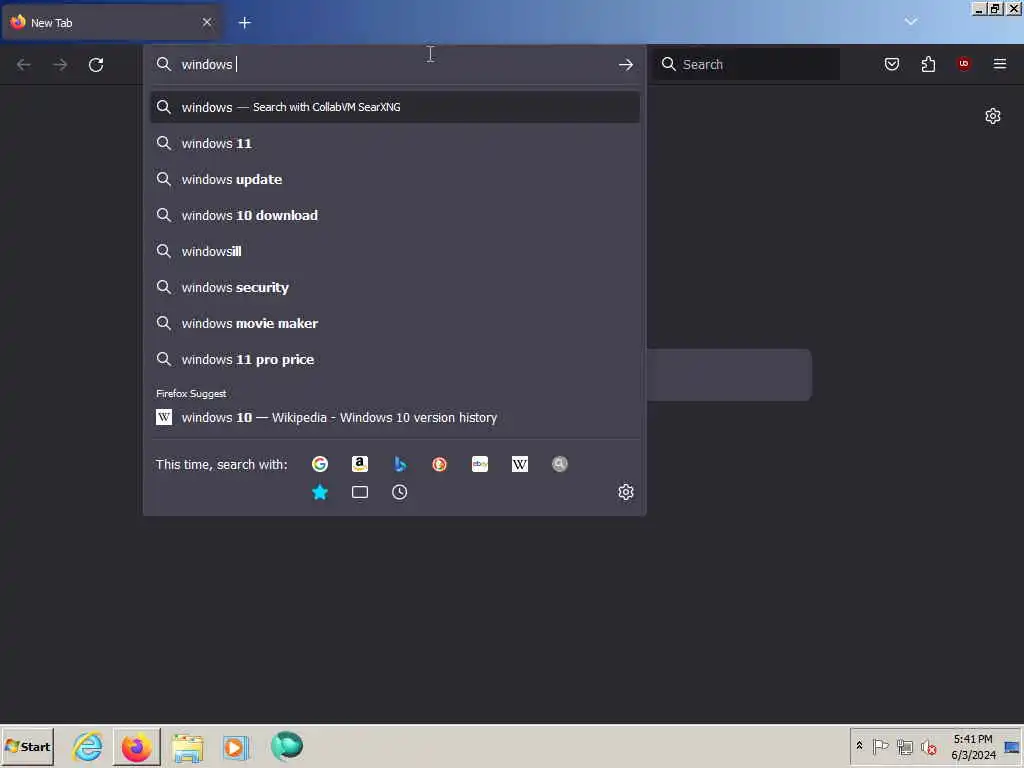
Task: Go back one page
Action: pos(24,65)
